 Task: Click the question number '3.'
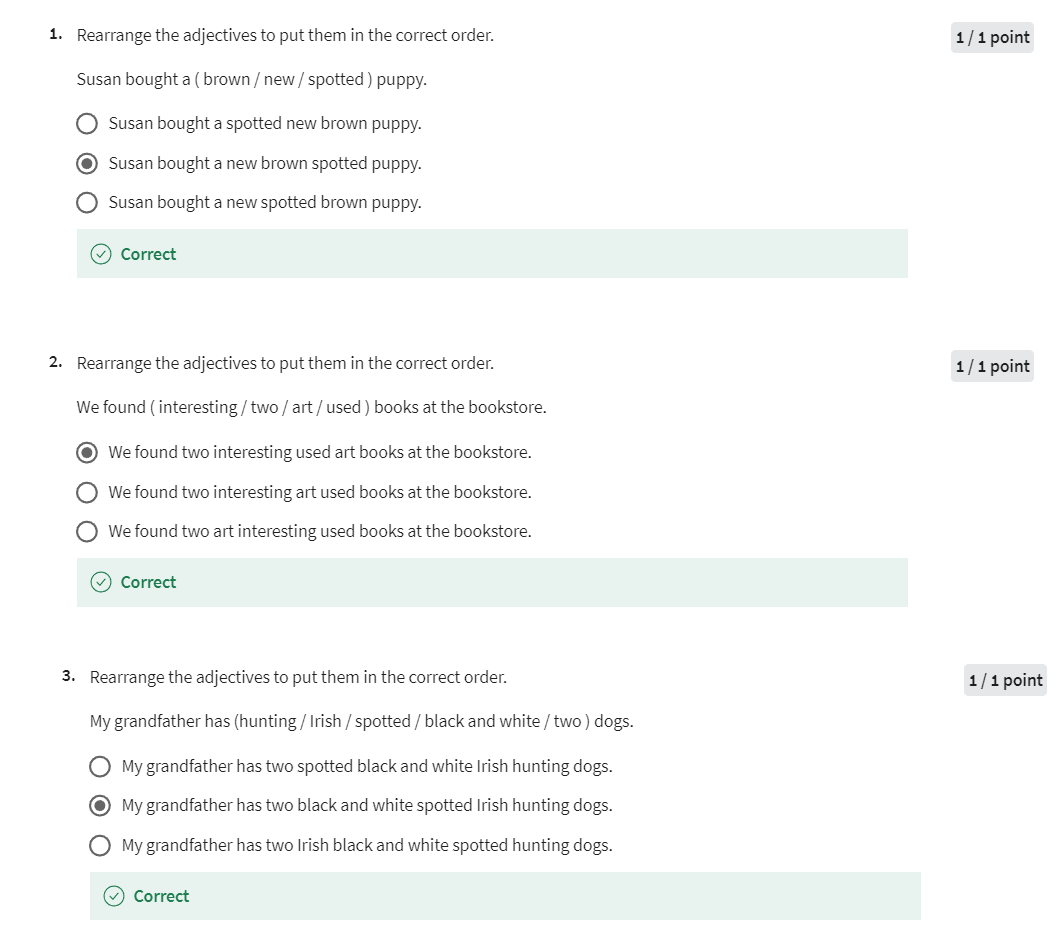coord(68,676)
